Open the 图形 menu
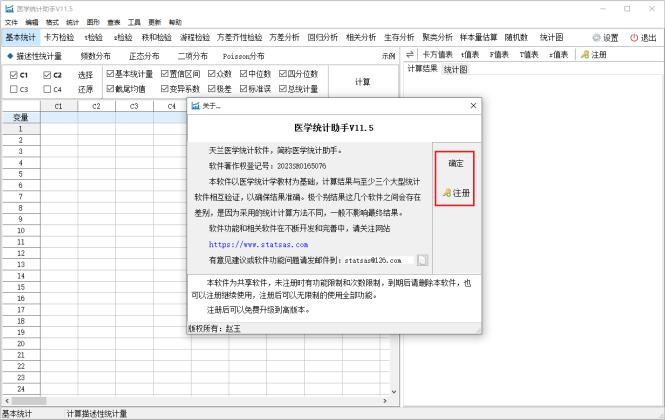The height and width of the screenshot is (420, 665). [x=93, y=22]
